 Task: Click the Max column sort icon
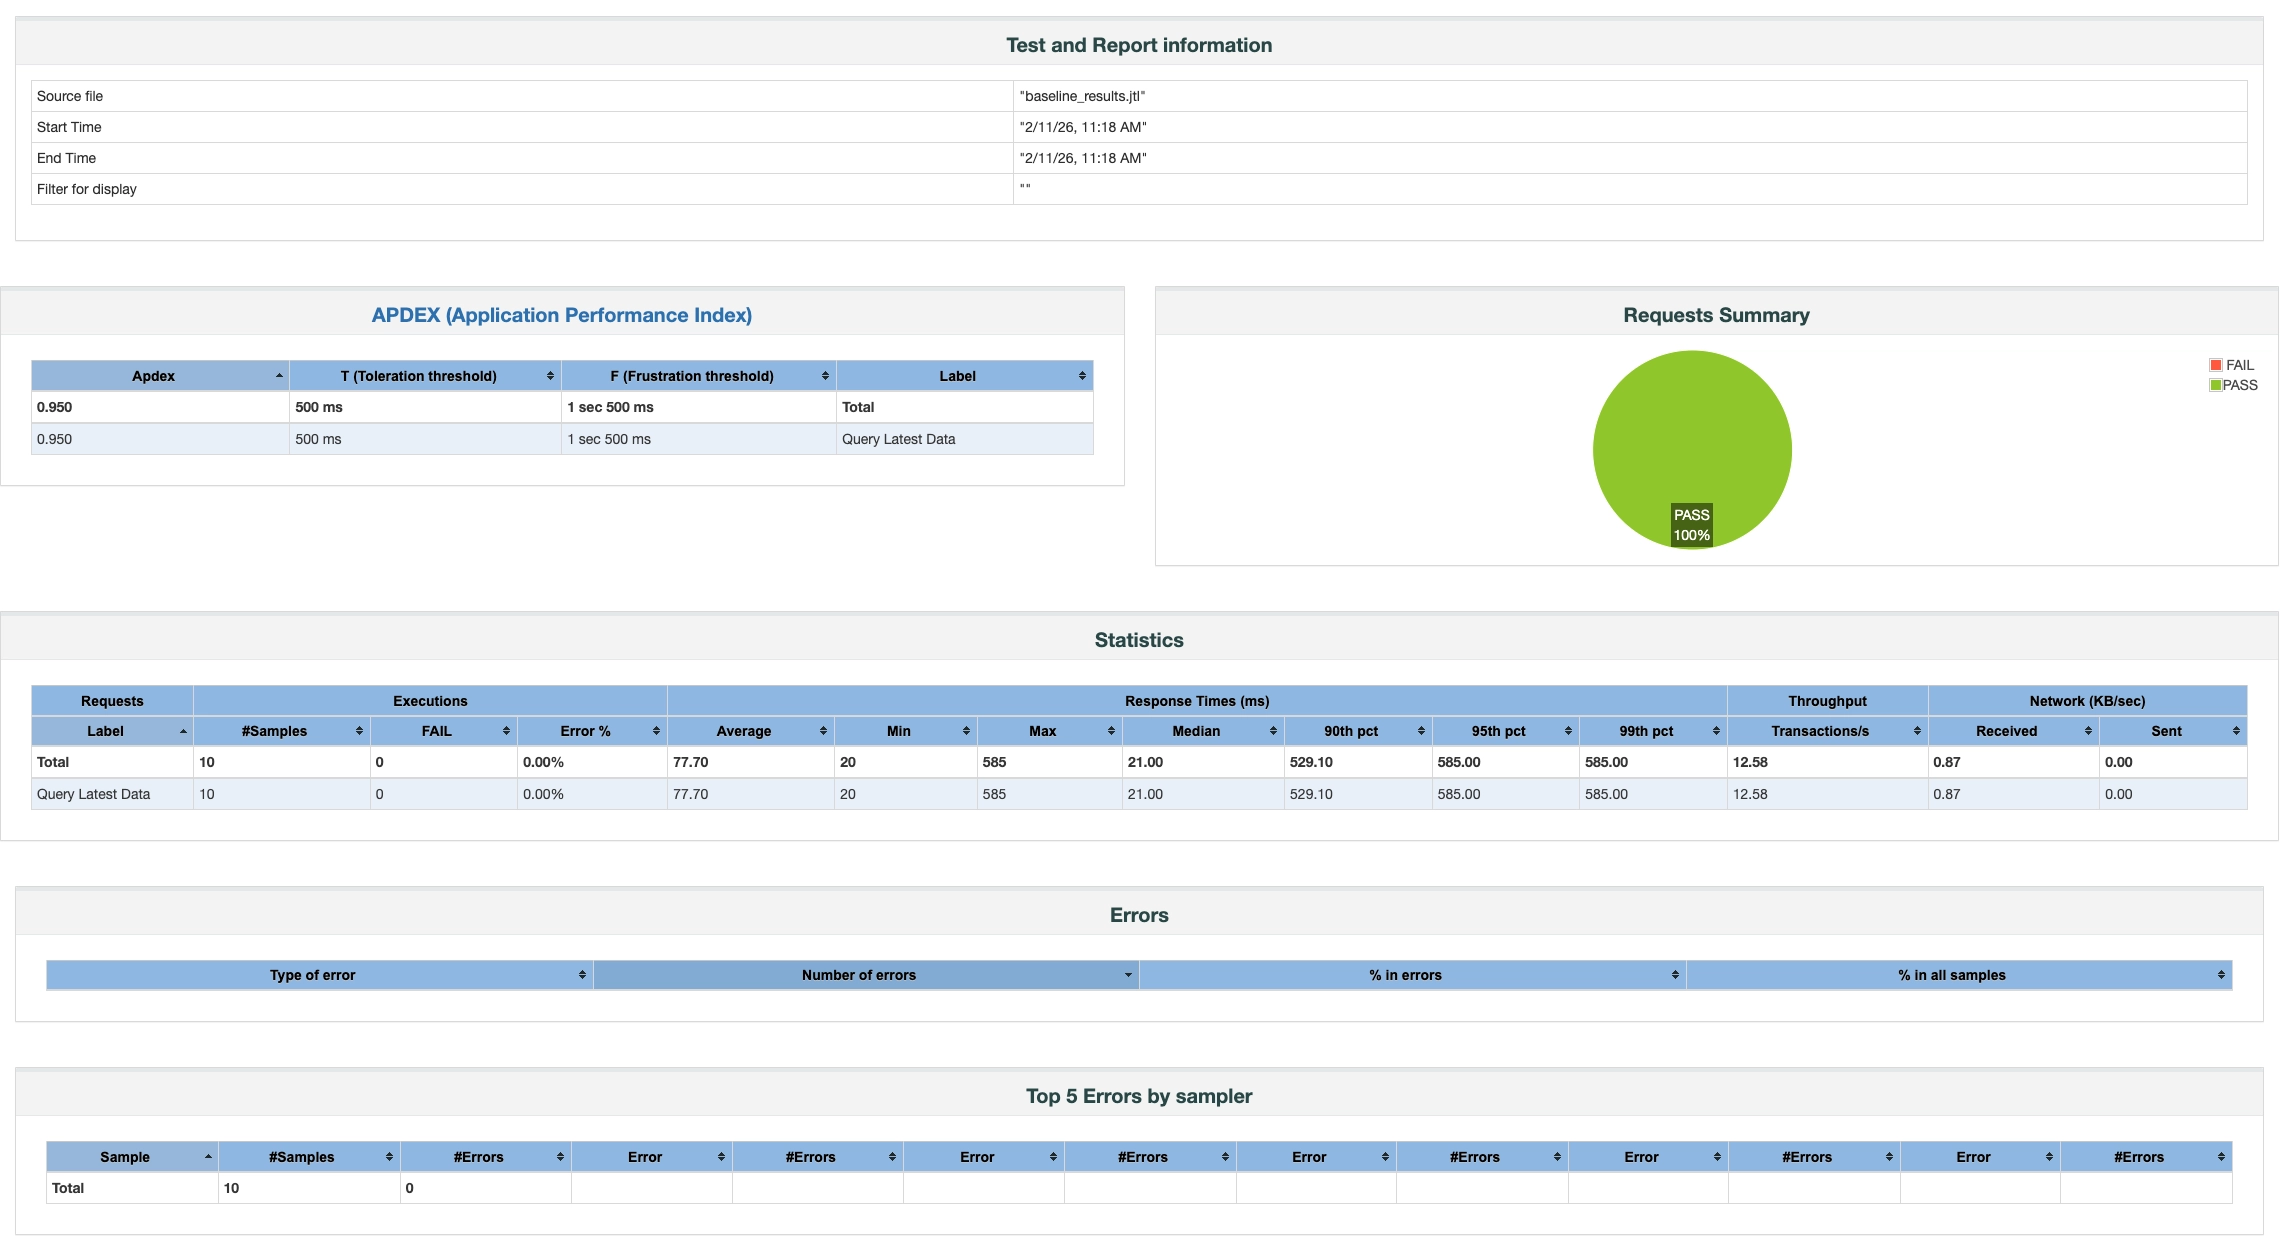coord(1110,731)
